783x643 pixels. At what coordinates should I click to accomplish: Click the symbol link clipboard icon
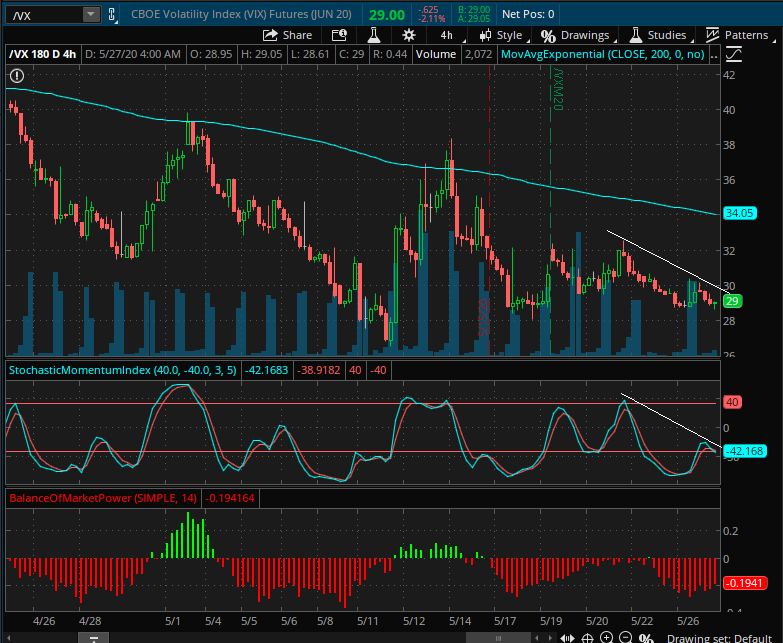click(111, 14)
